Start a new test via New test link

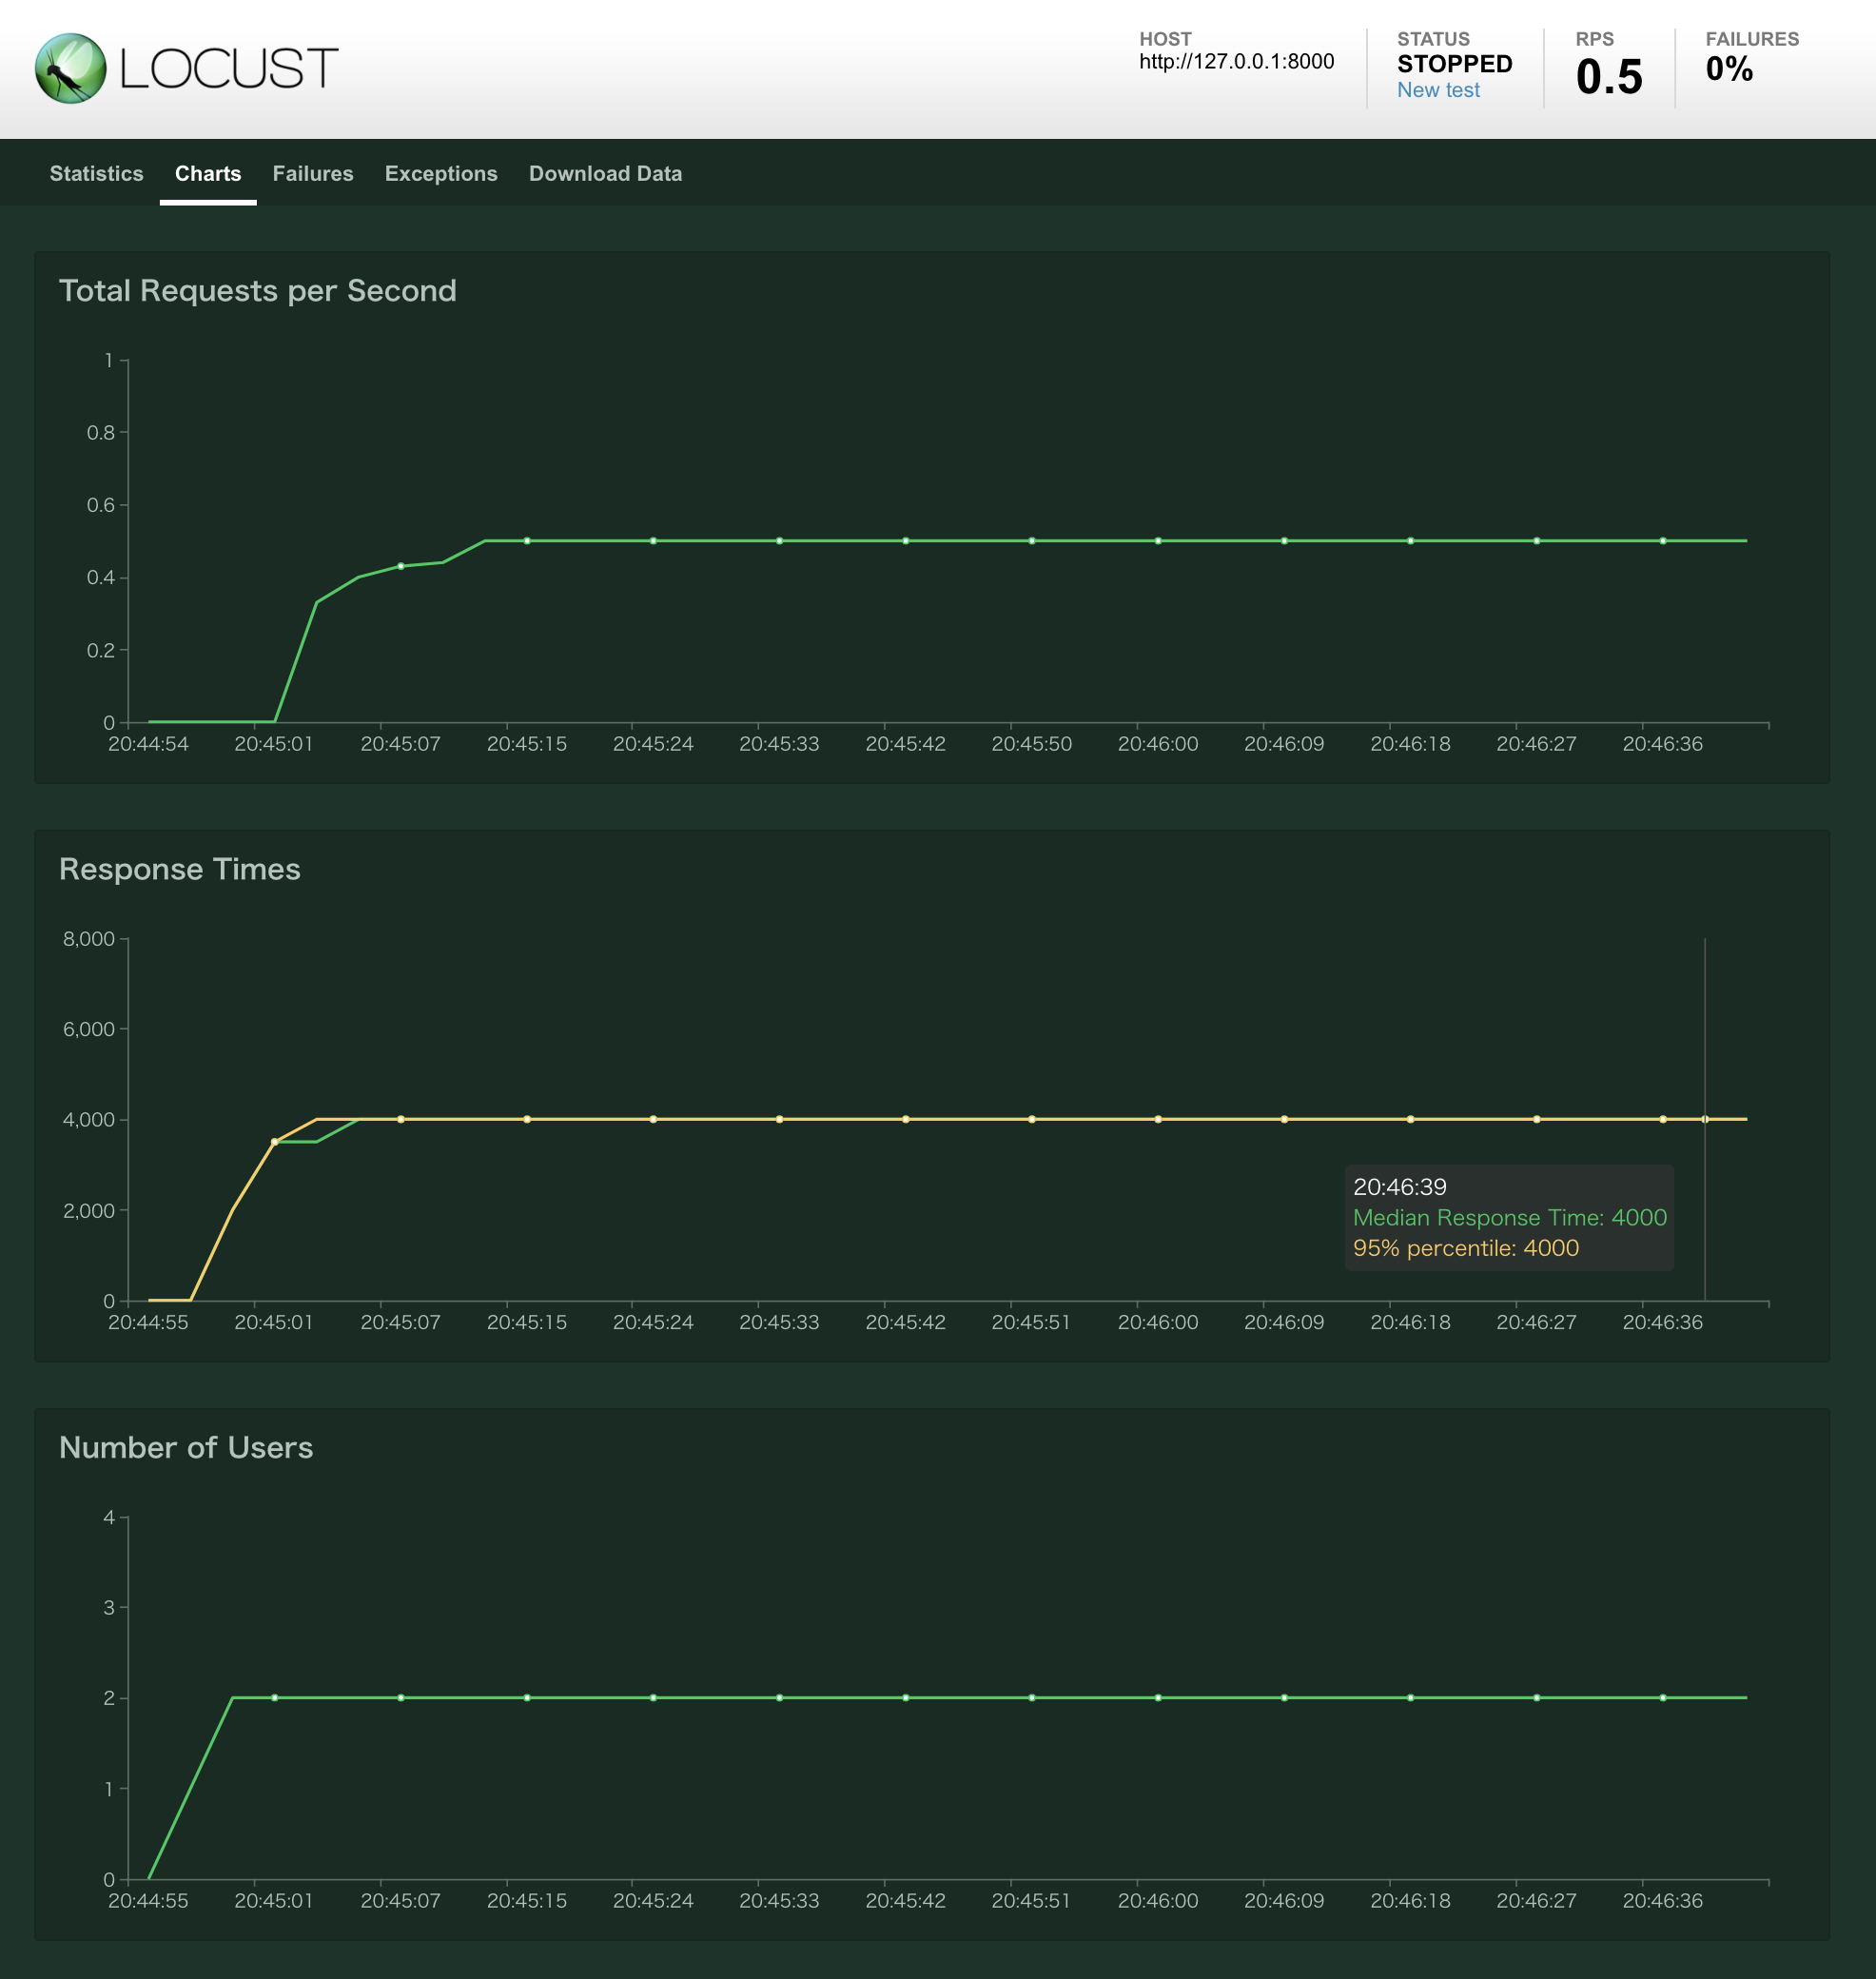(1438, 89)
